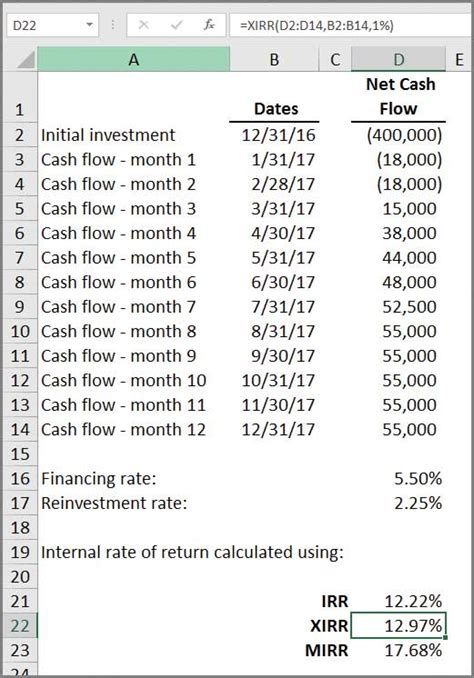
Task: Click the IRR result 12.22% cell
Action: tap(398, 601)
